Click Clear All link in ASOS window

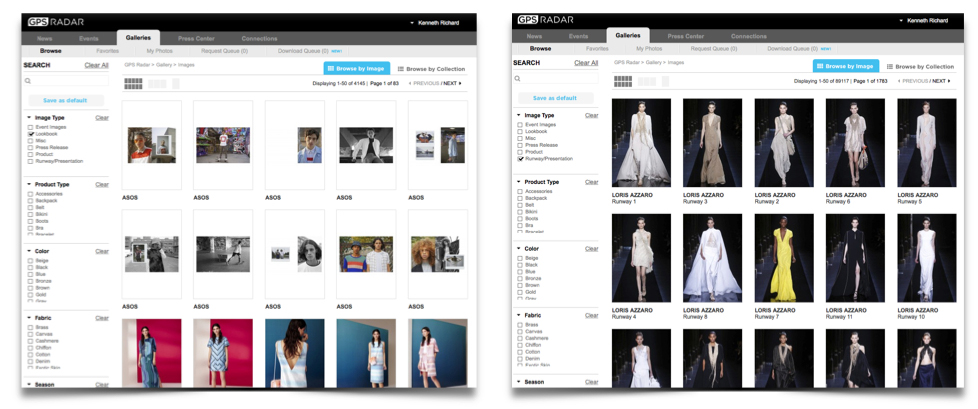(97, 65)
